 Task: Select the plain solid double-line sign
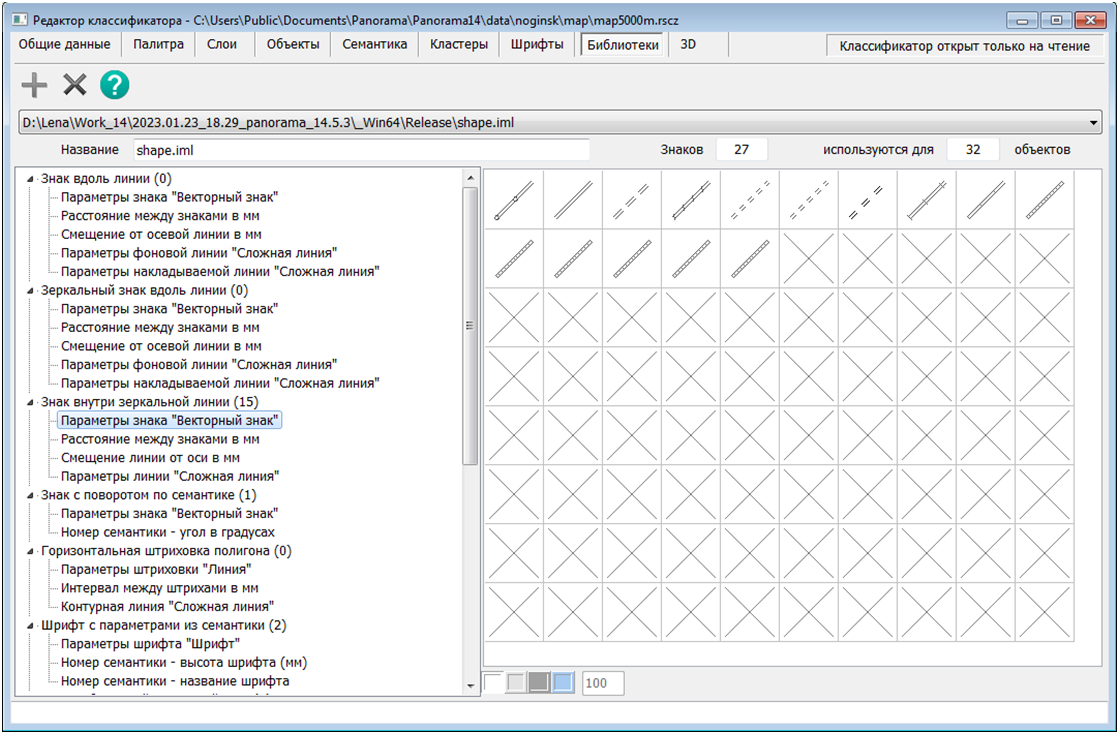pos(573,200)
